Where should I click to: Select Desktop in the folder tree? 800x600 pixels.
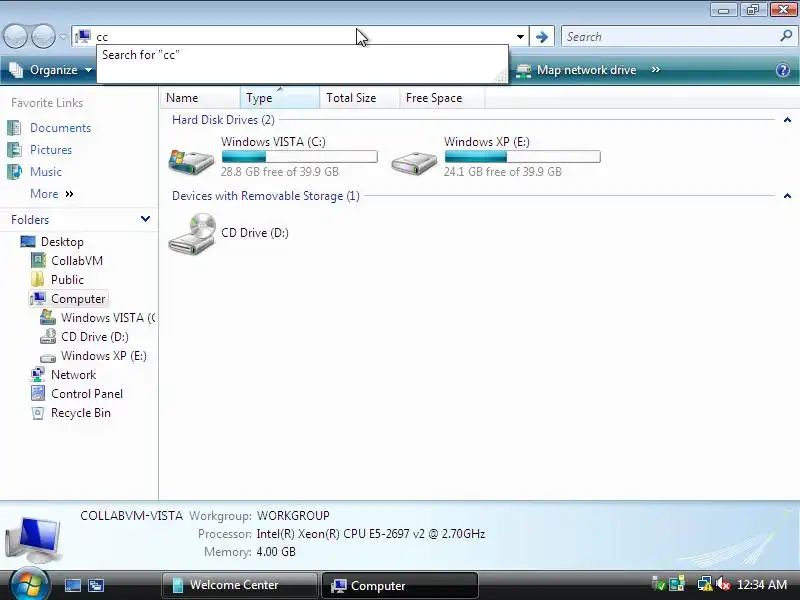coord(62,241)
